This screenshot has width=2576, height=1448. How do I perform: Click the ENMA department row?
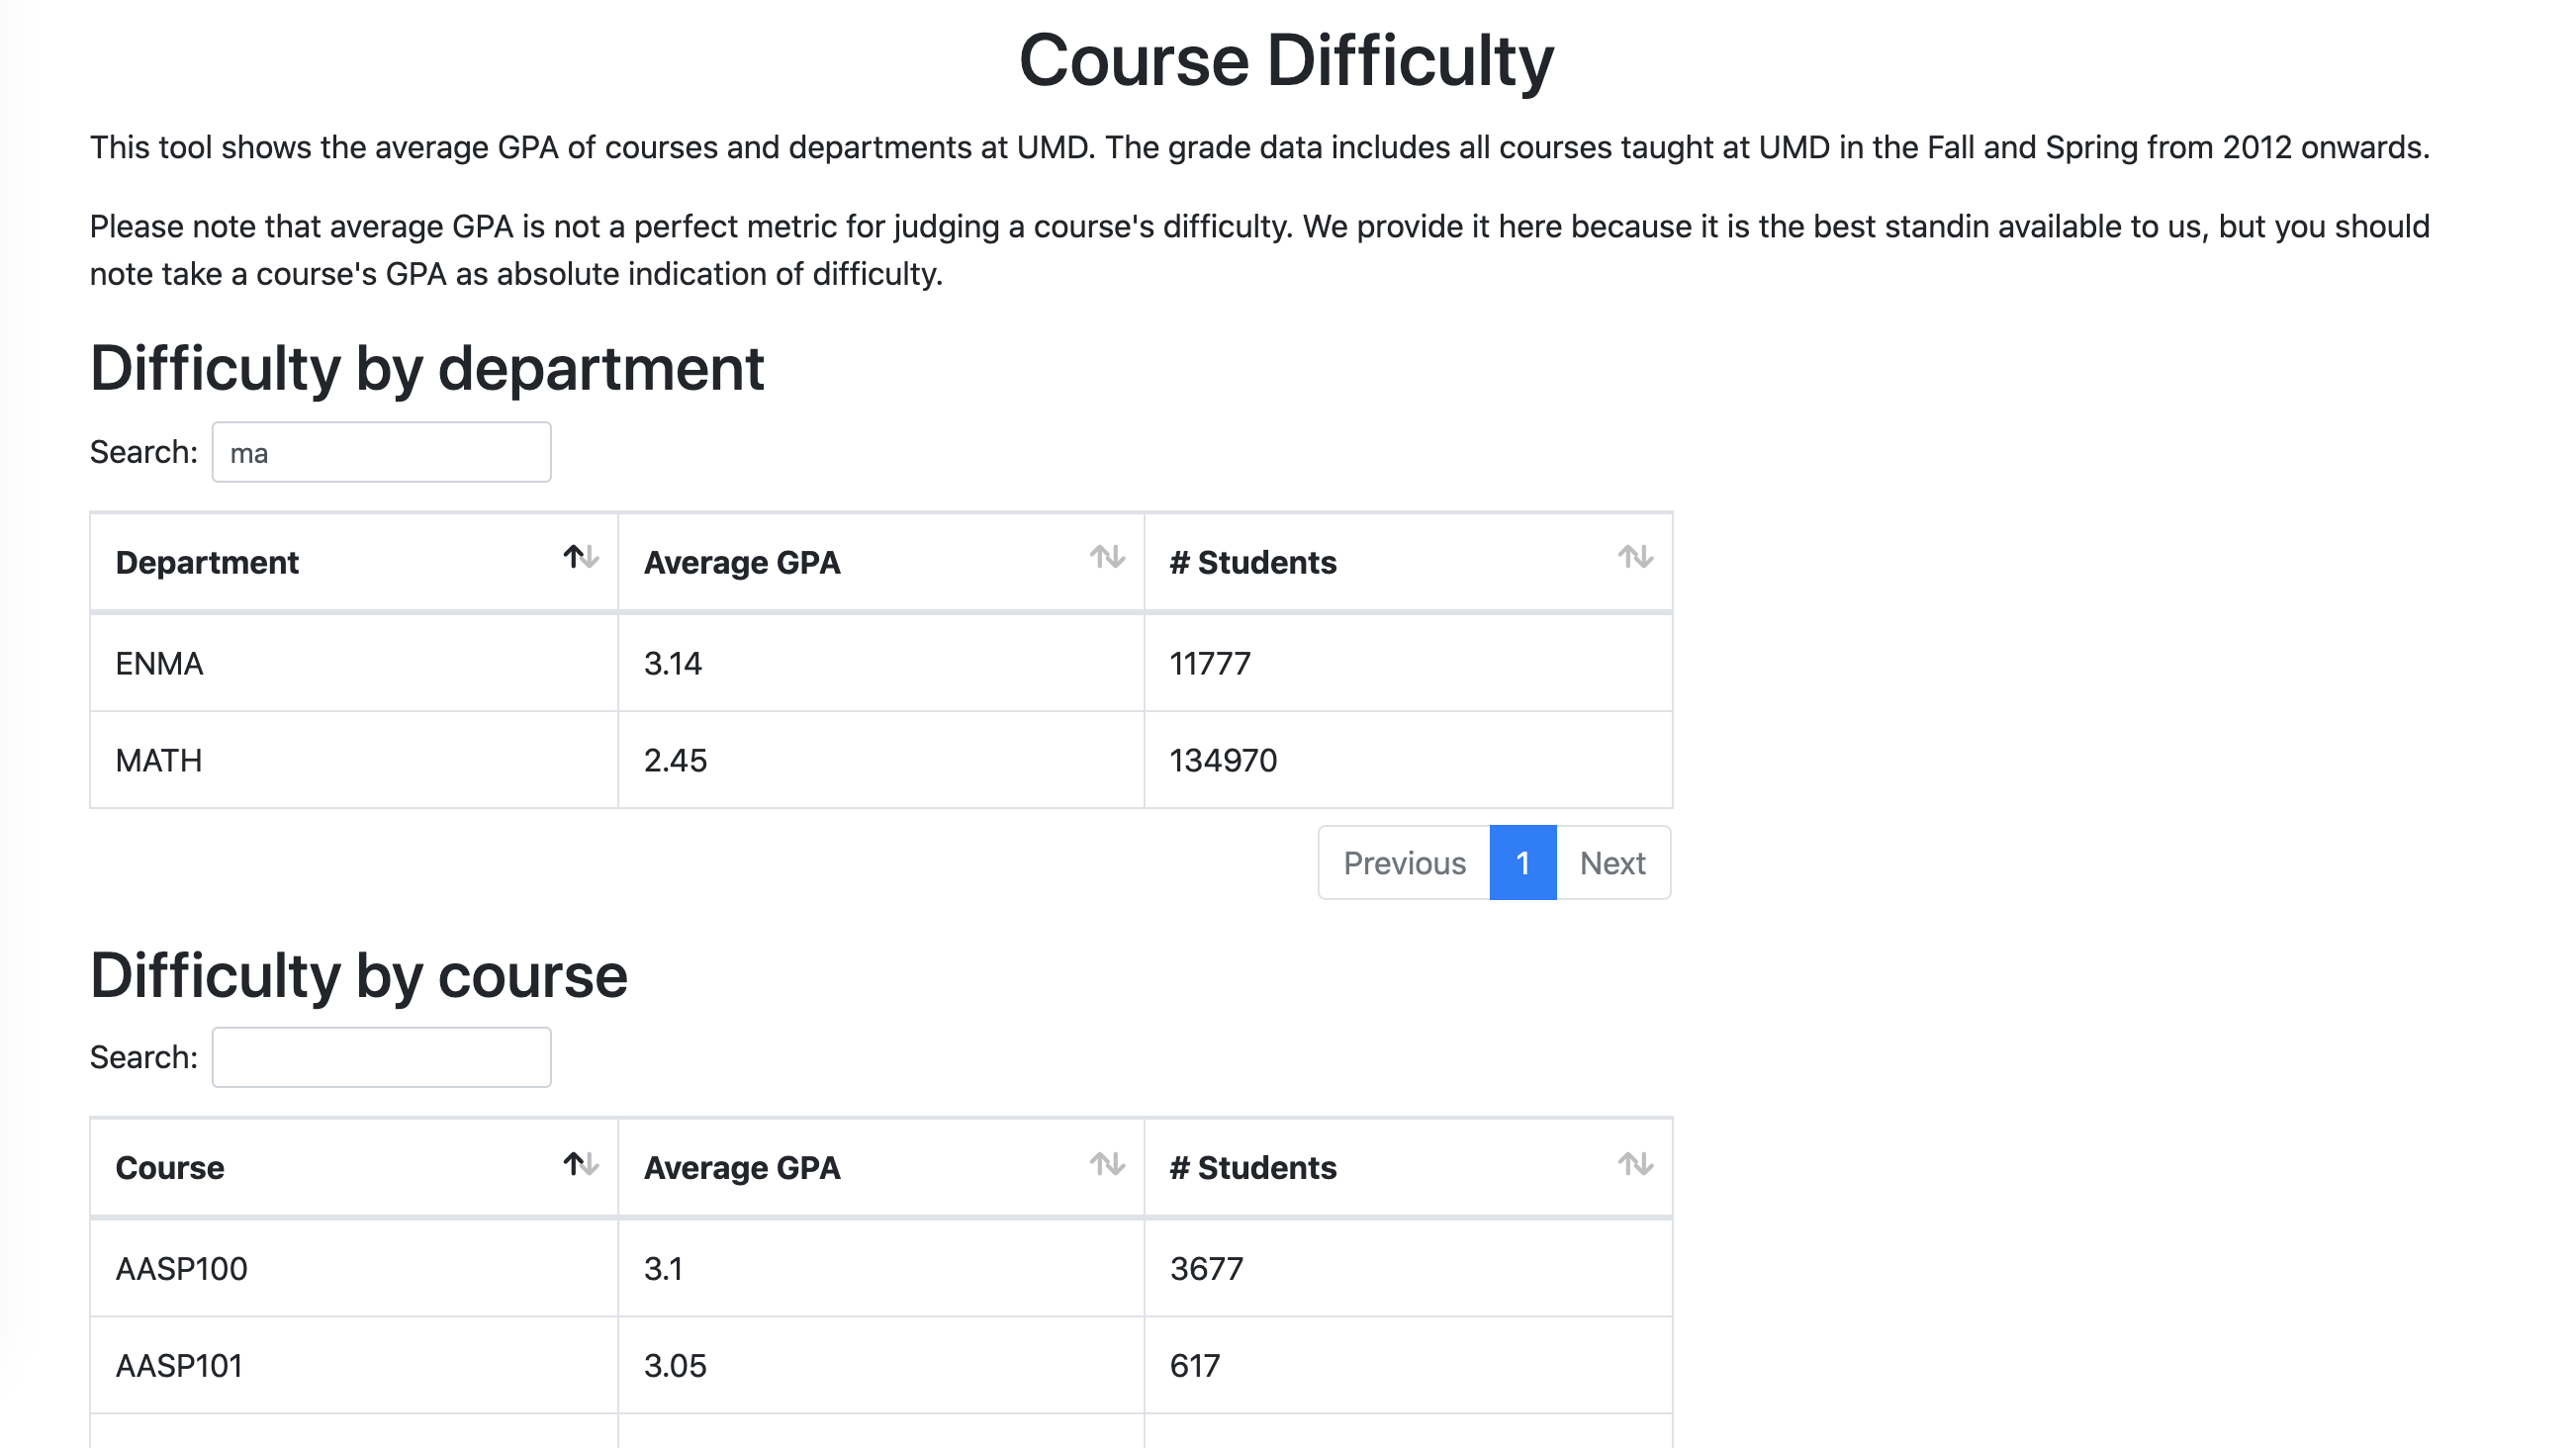point(160,664)
